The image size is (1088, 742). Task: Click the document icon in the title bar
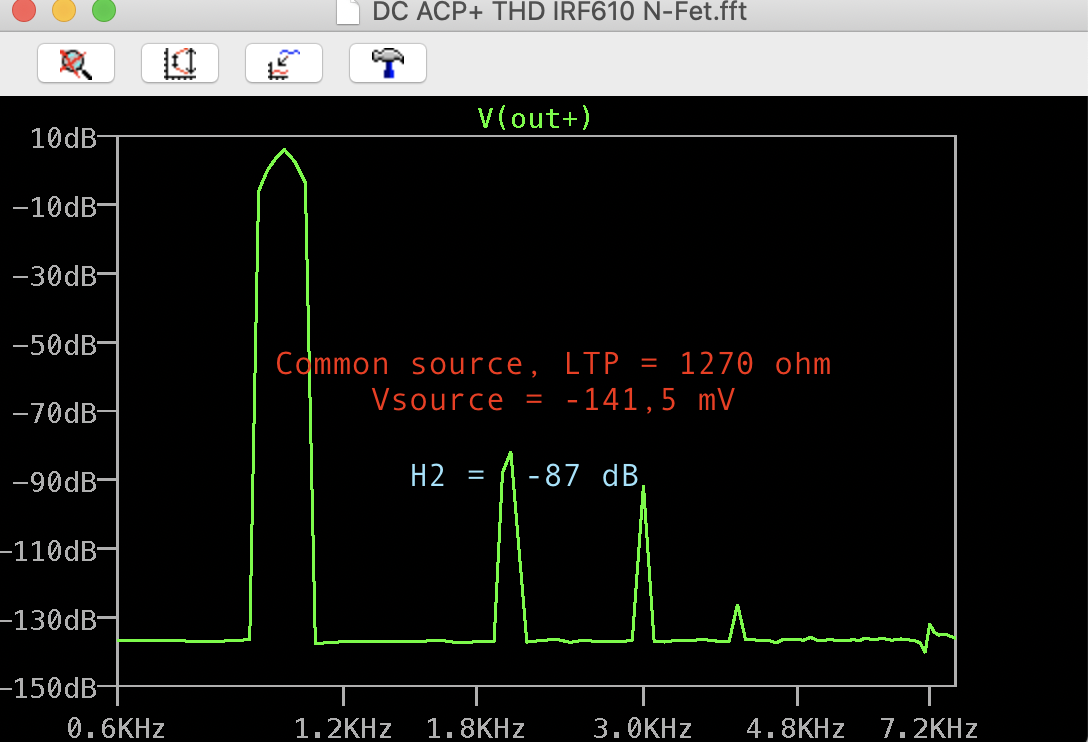tap(348, 12)
